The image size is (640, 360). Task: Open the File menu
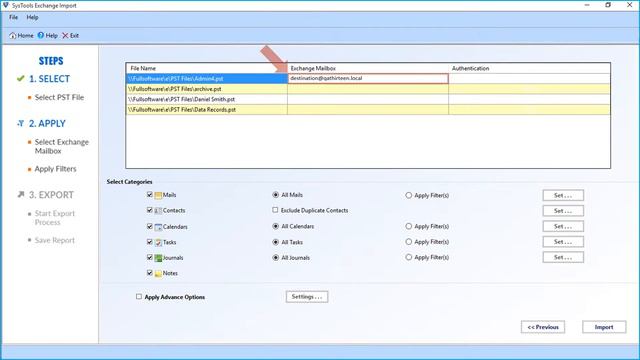(13, 18)
